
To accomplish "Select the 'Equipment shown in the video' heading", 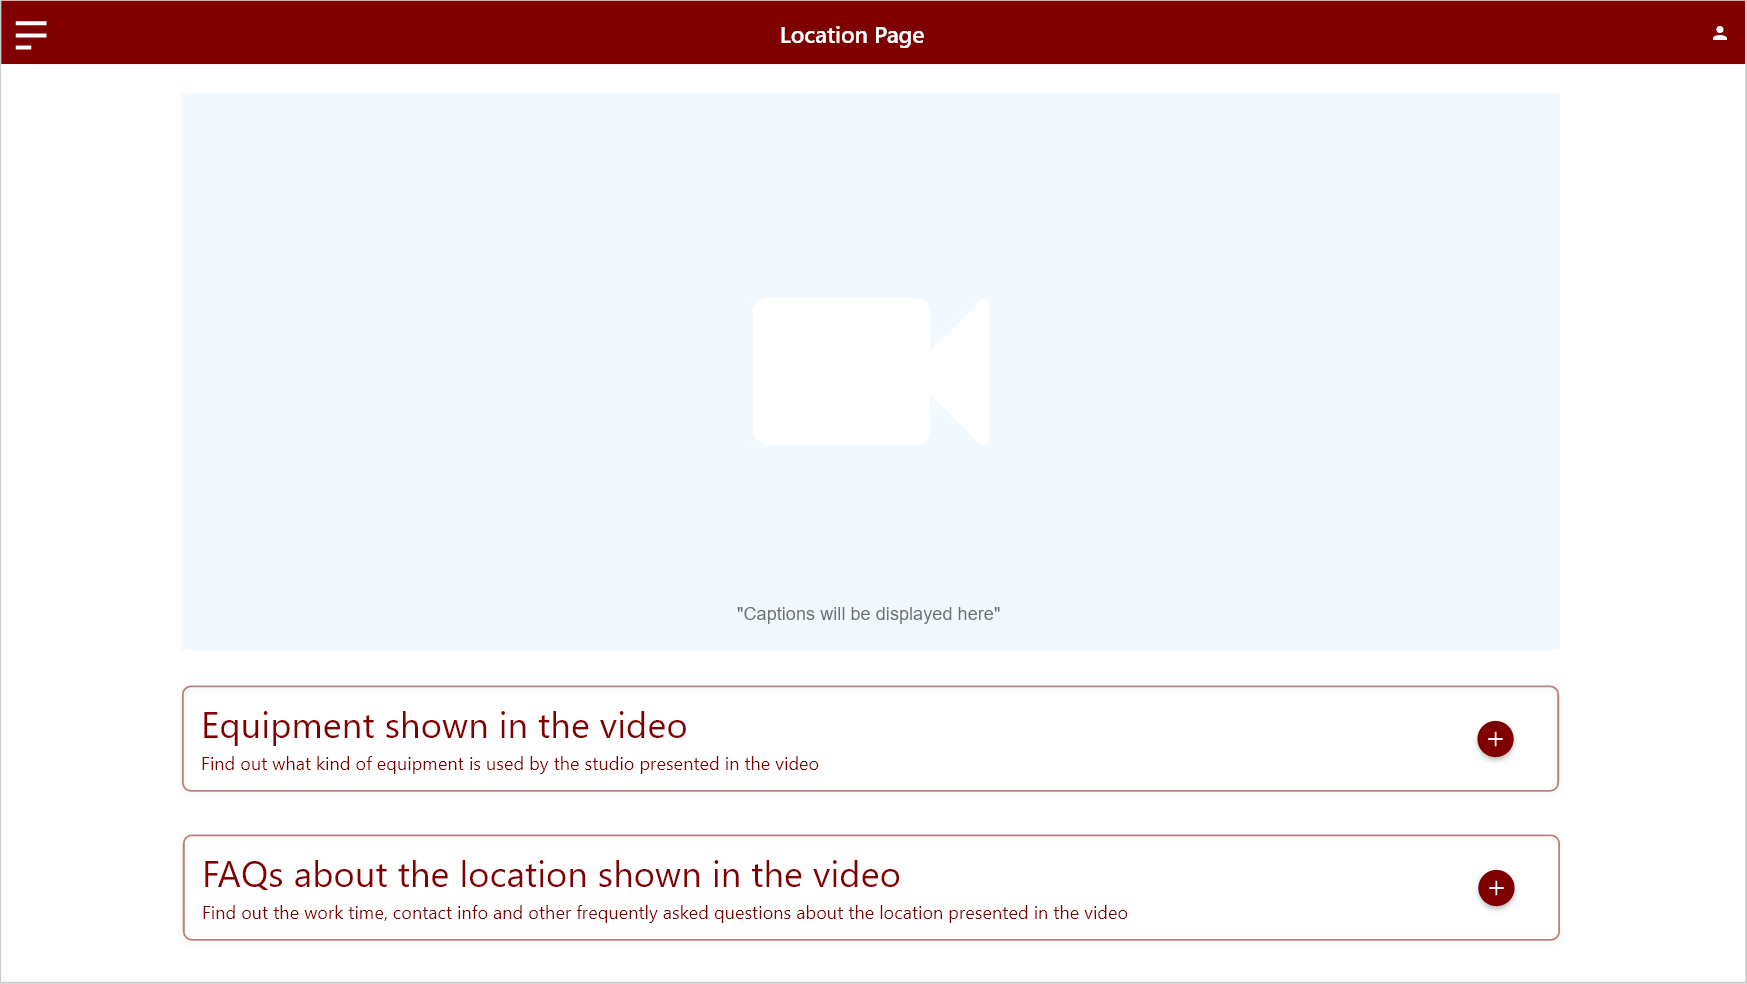I will coord(444,726).
